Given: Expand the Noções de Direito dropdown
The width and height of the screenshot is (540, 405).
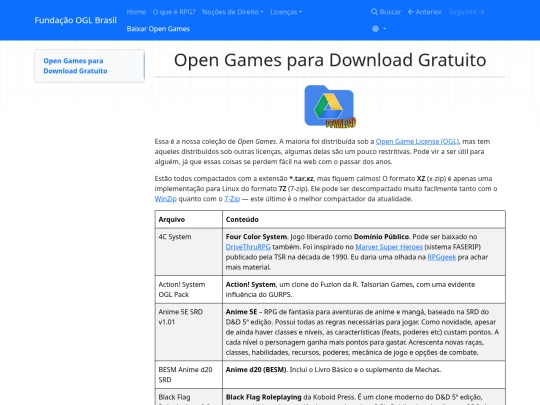Looking at the screenshot, I should (x=232, y=12).
